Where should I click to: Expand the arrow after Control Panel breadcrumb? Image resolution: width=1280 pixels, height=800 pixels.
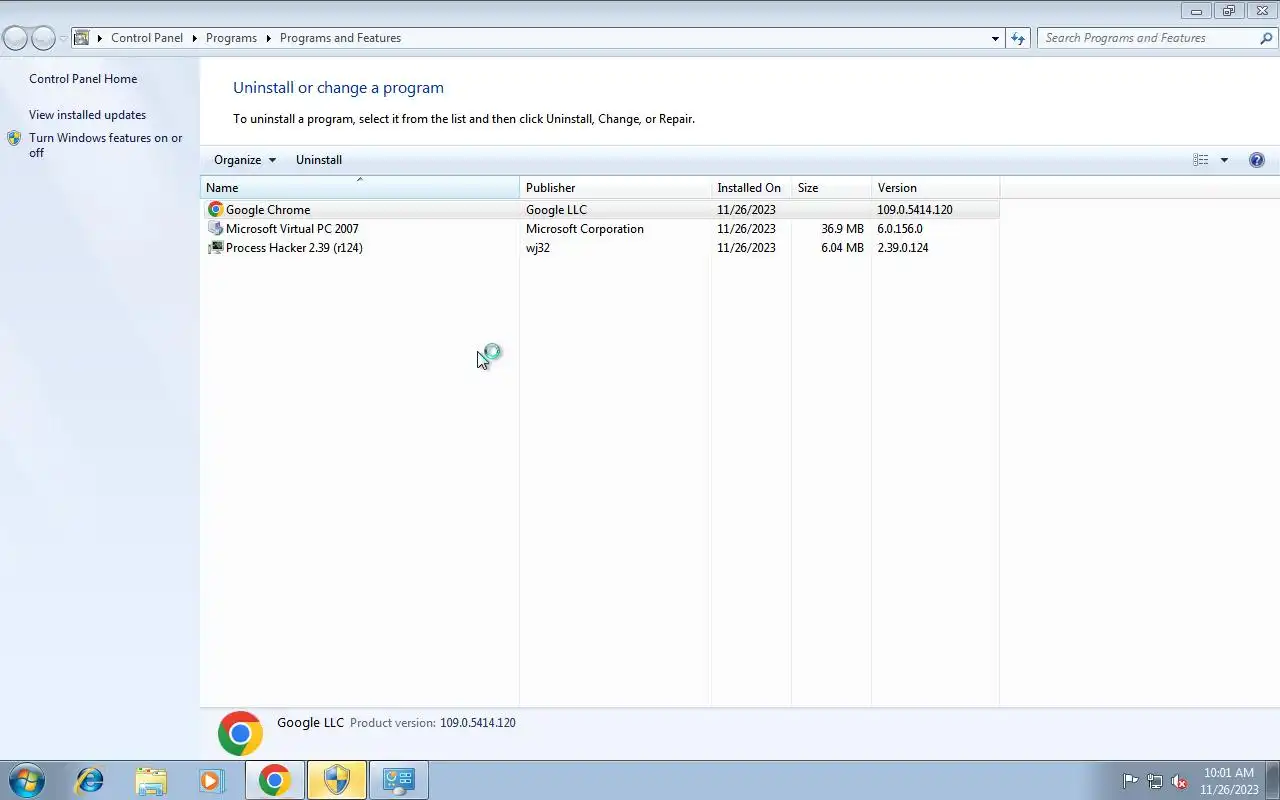(194, 38)
